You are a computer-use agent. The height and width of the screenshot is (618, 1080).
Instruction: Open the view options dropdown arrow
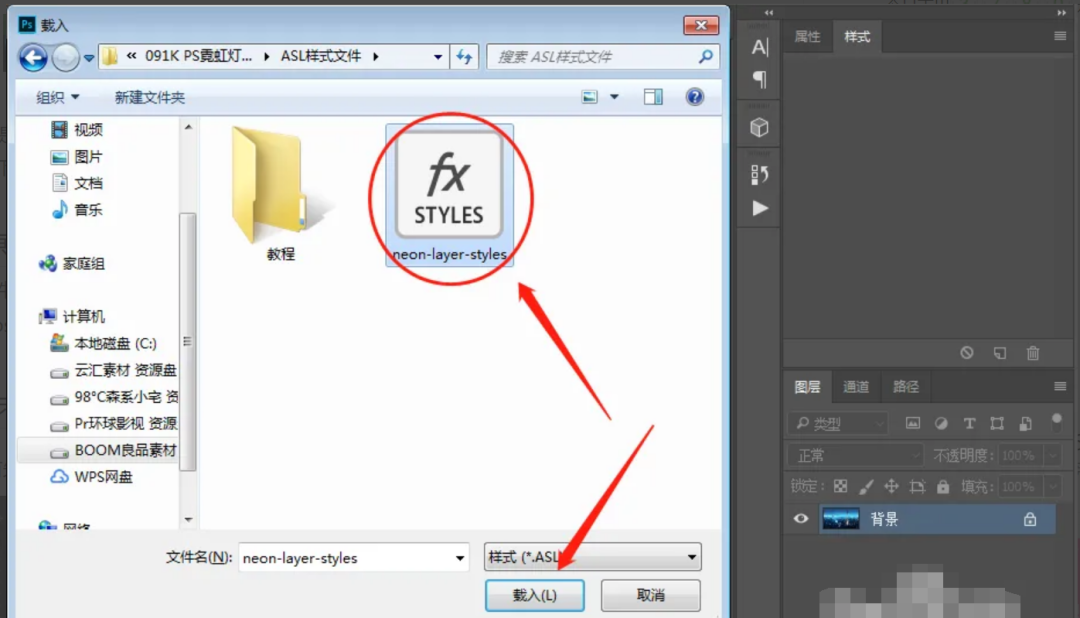(x=614, y=97)
